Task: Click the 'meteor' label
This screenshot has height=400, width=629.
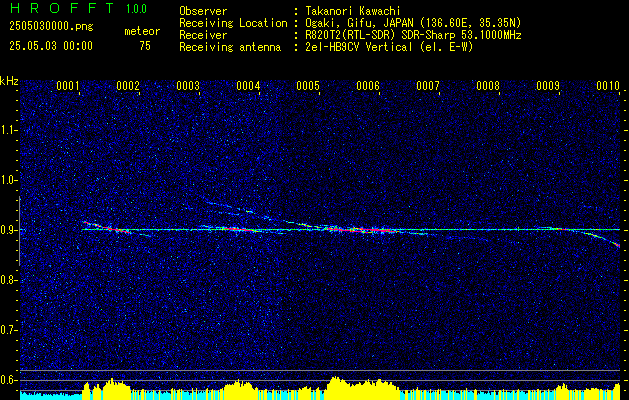Action: pyautogui.click(x=142, y=31)
